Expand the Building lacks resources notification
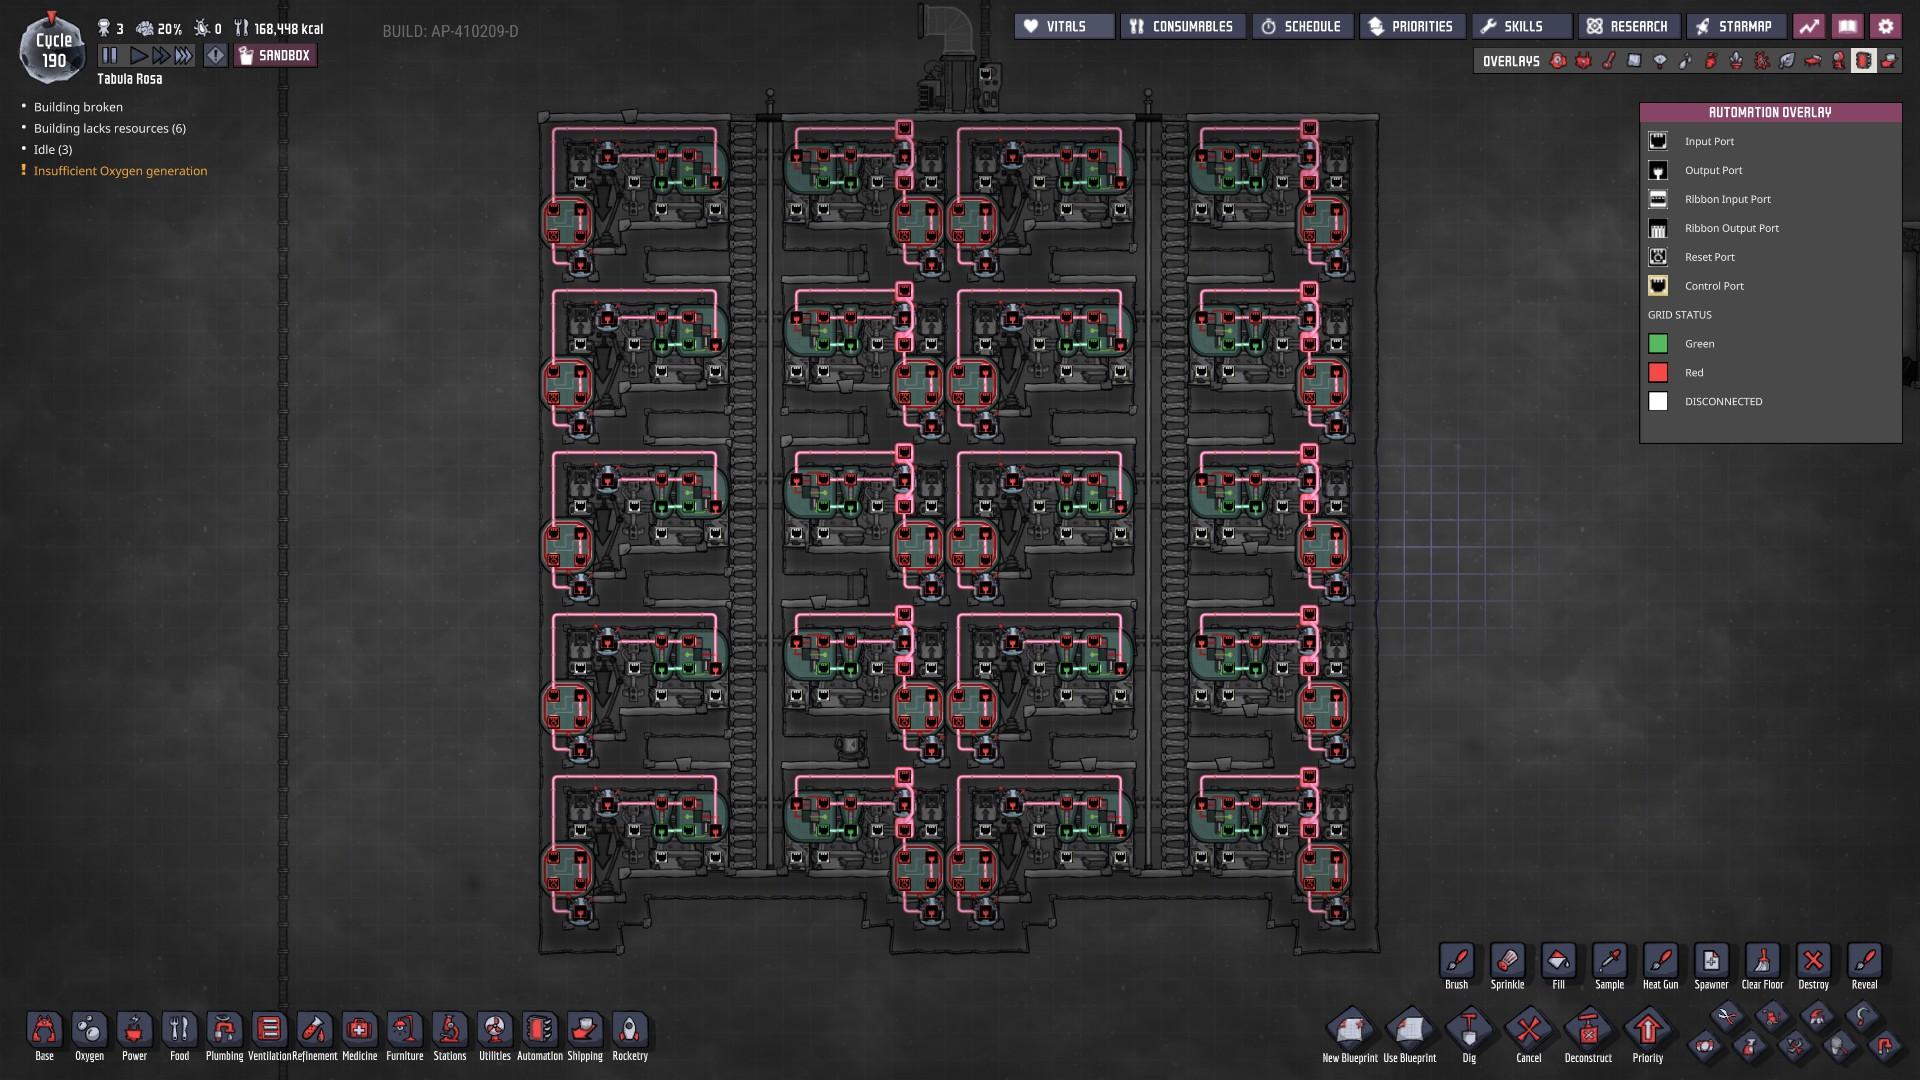Viewport: 1920px width, 1080px height. pyautogui.click(x=109, y=128)
